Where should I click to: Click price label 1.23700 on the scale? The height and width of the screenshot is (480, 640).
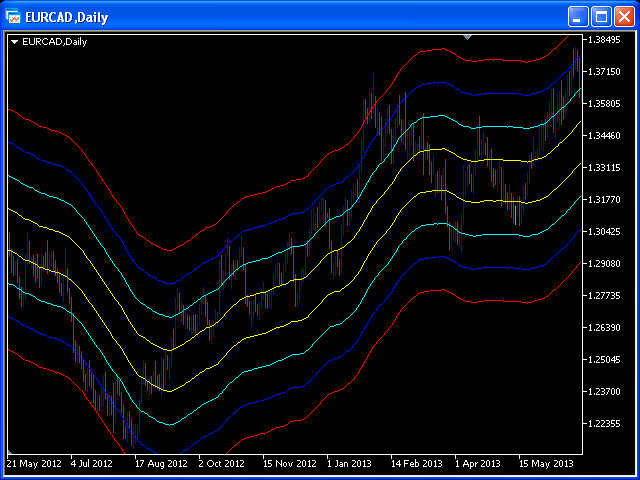605,391
